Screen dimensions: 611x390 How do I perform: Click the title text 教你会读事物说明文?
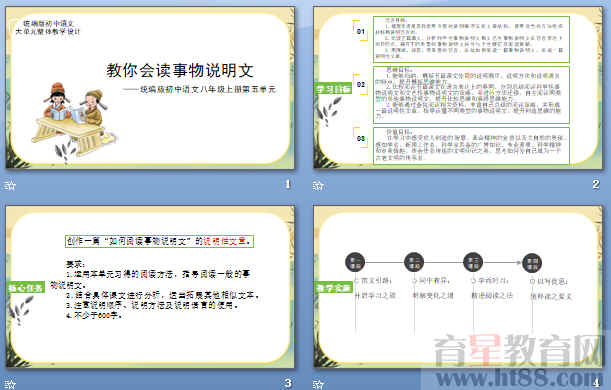[180, 71]
